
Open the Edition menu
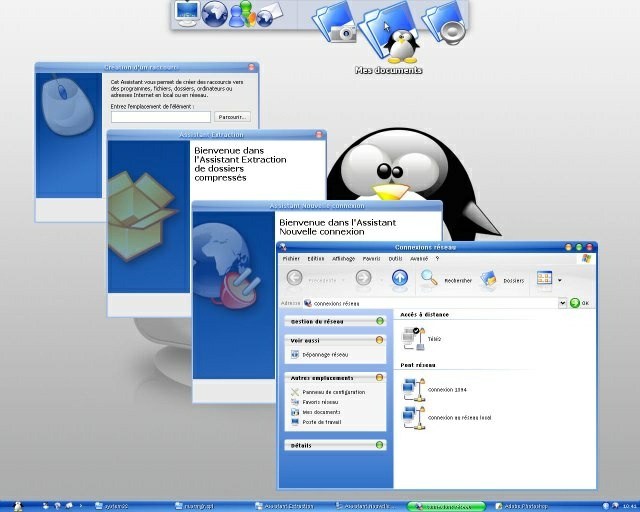(316, 258)
